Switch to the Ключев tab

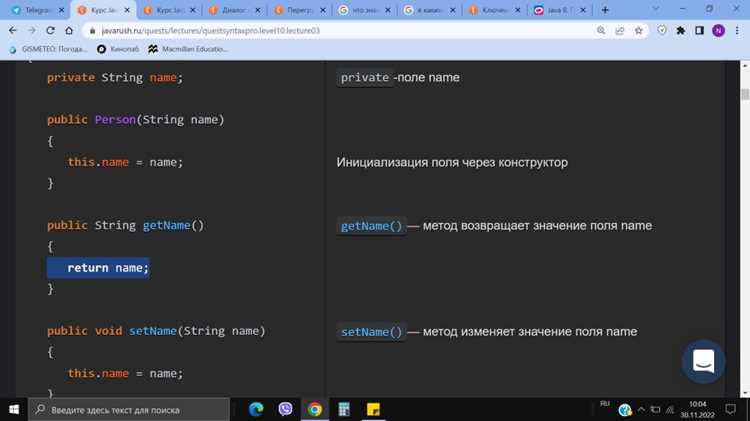point(495,10)
